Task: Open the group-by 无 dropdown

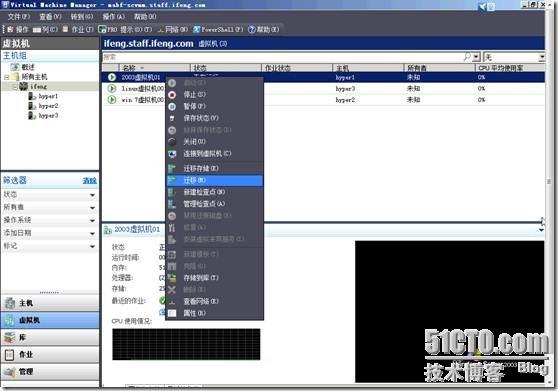Action: tap(541, 57)
